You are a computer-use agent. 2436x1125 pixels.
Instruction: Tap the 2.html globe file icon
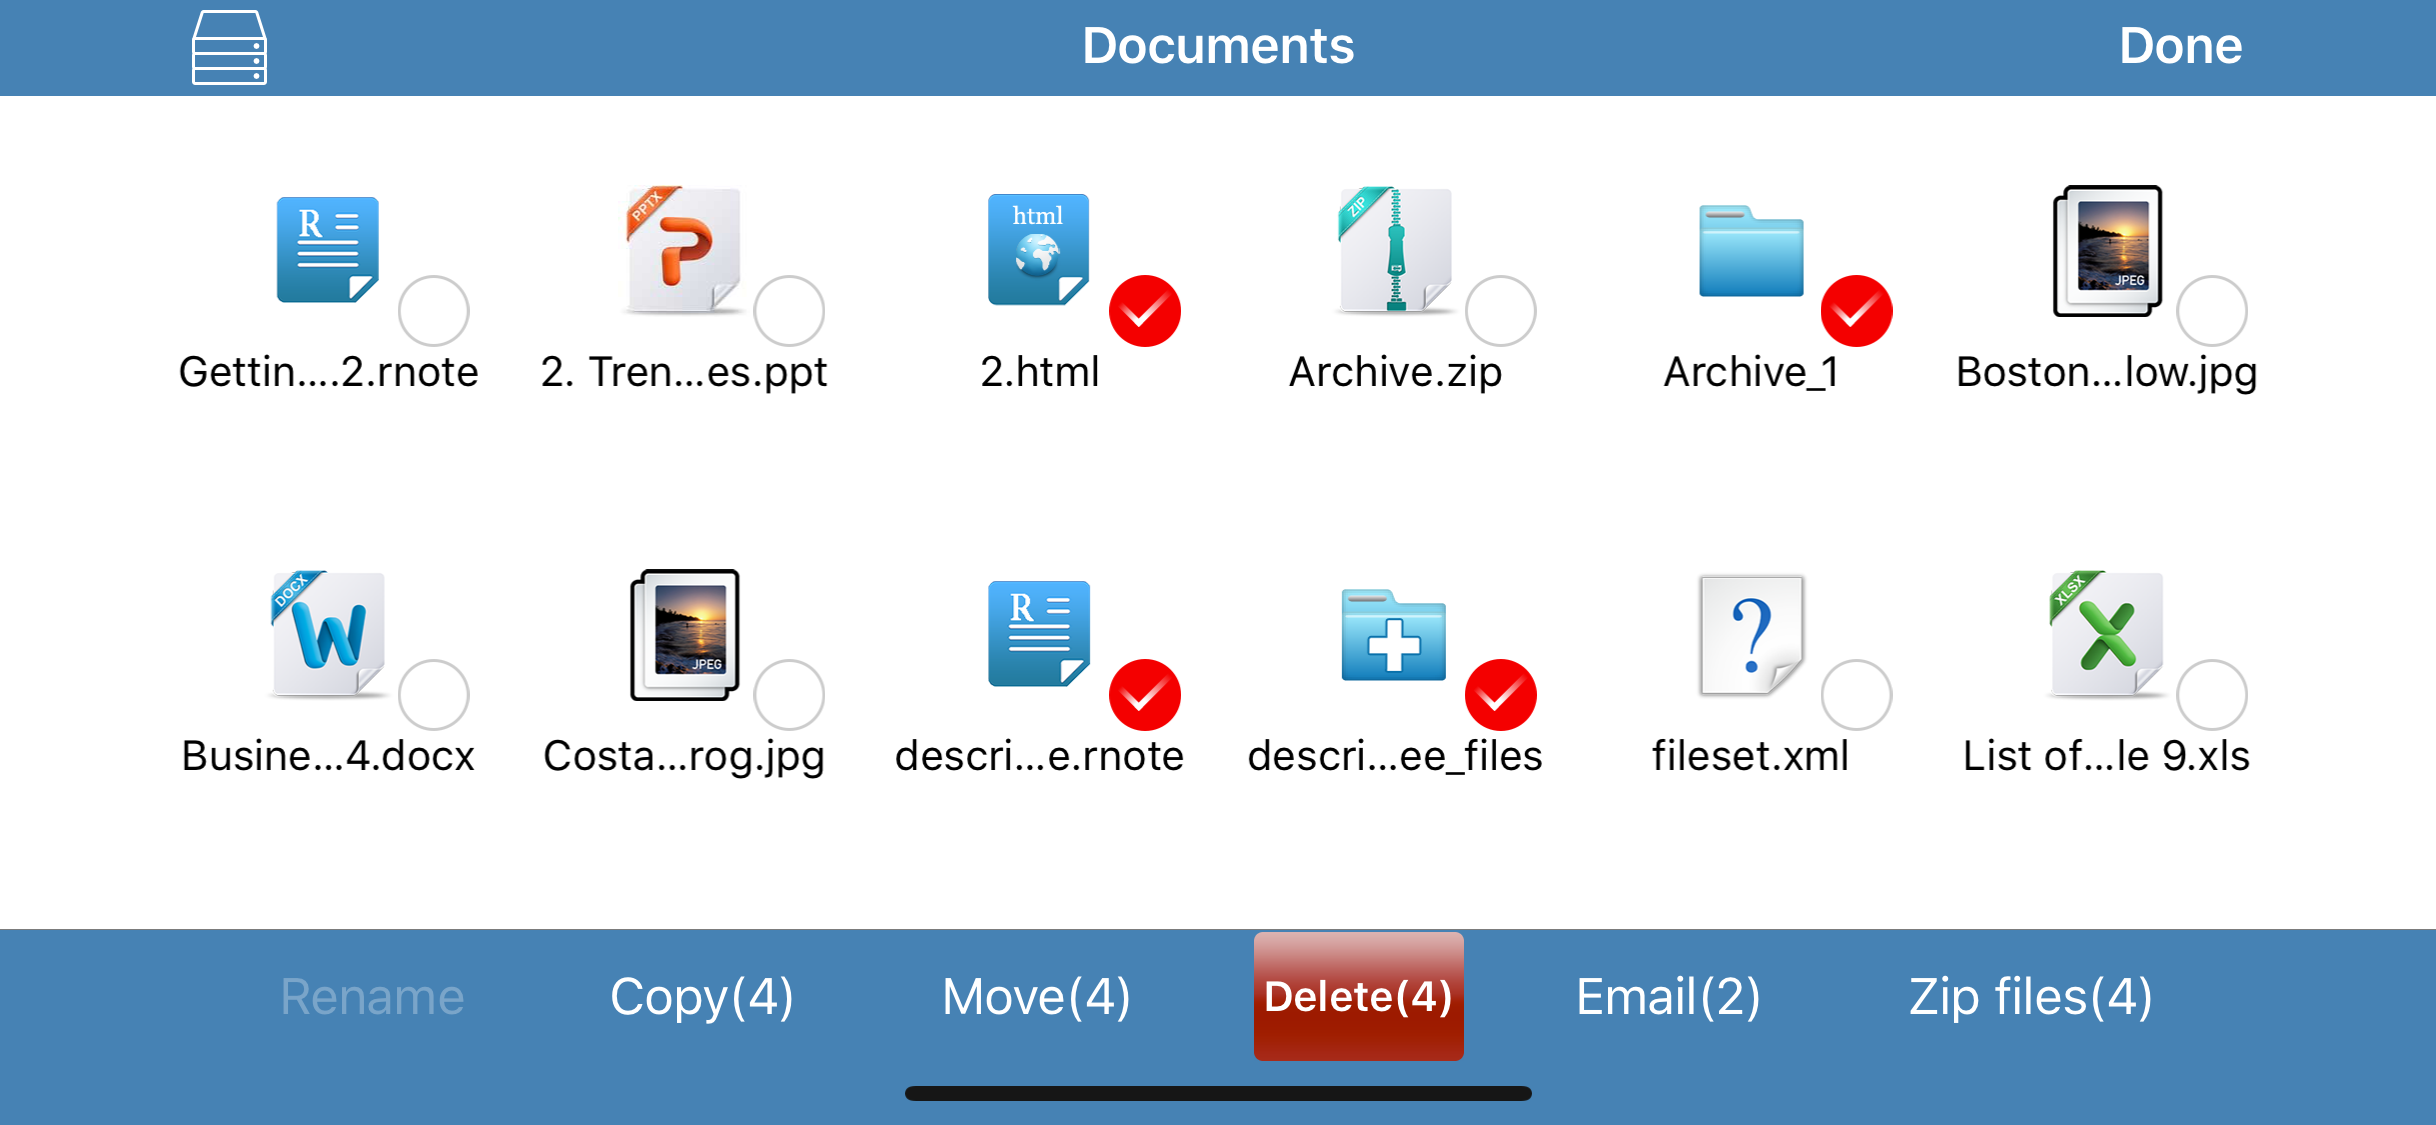[1038, 250]
